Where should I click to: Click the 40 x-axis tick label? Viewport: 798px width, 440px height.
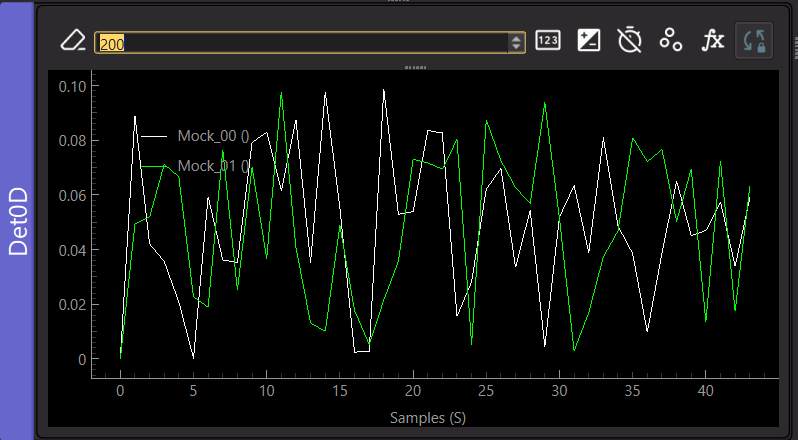tap(705, 392)
